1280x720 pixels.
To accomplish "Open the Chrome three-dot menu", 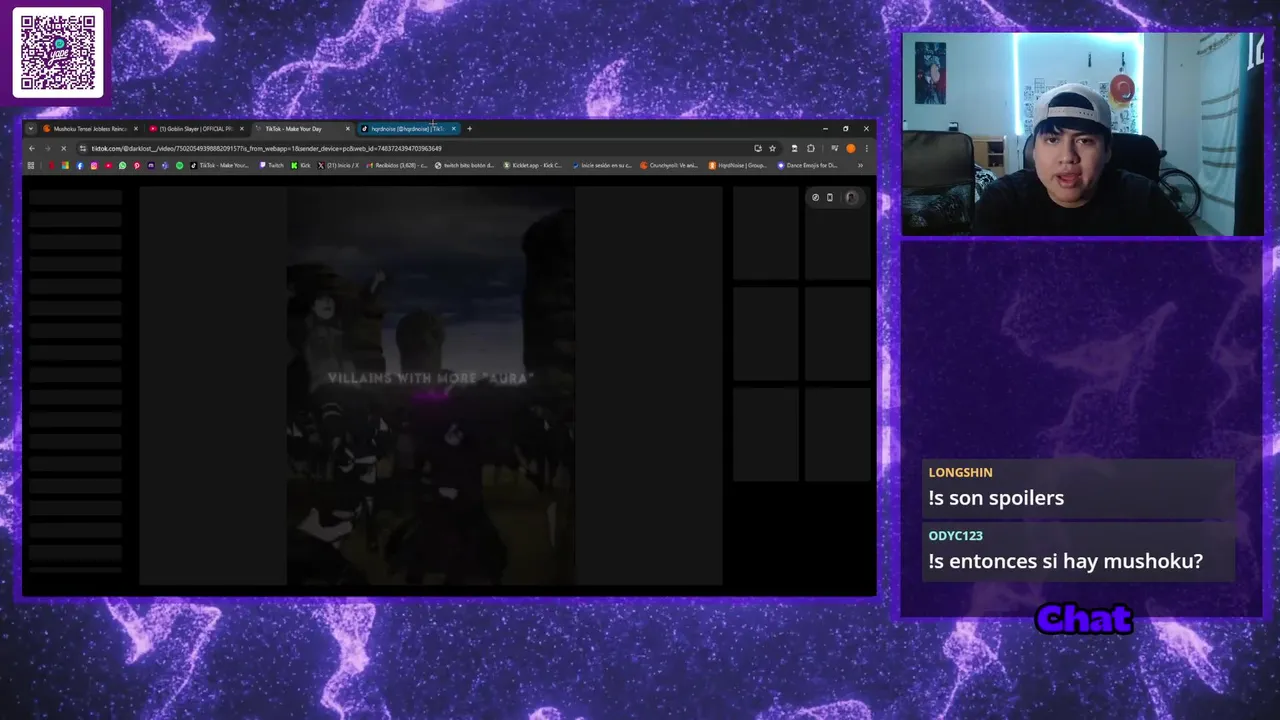I will pos(866,149).
